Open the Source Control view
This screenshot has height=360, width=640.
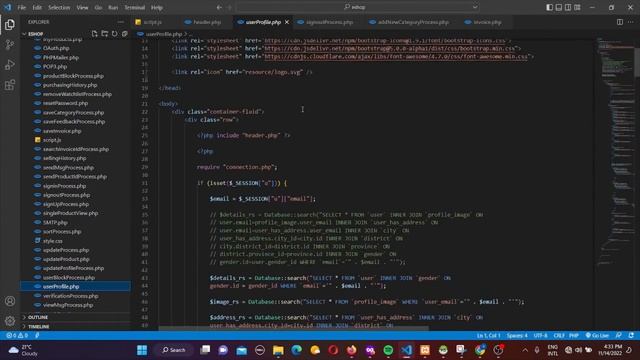pyautogui.click(x=10, y=45)
